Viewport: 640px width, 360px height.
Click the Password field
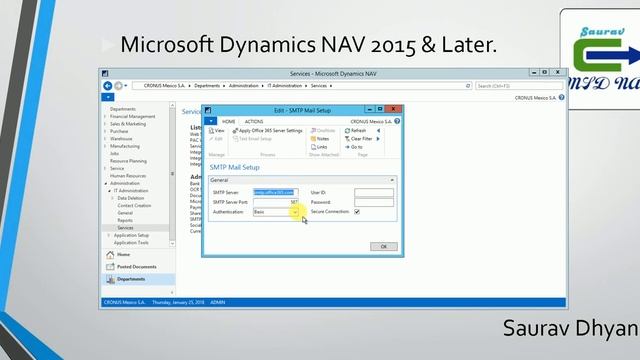point(374,202)
